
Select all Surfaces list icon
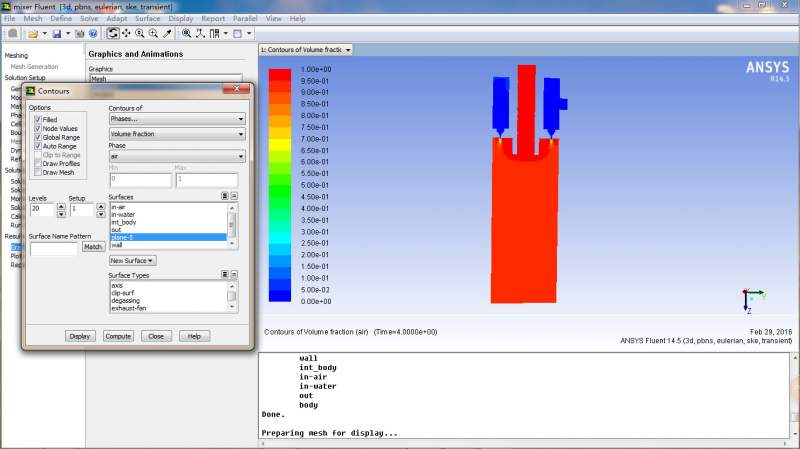224,196
